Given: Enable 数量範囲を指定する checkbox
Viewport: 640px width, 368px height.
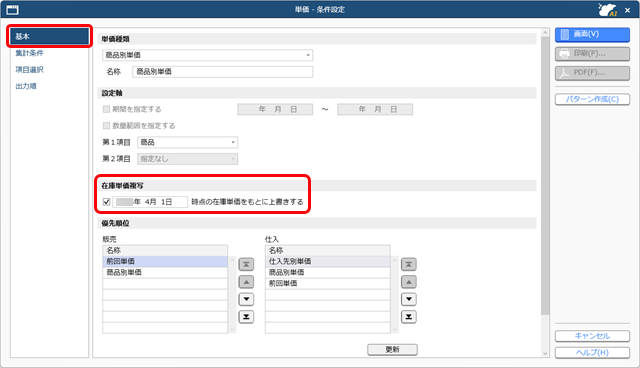Looking at the screenshot, I should (107, 125).
